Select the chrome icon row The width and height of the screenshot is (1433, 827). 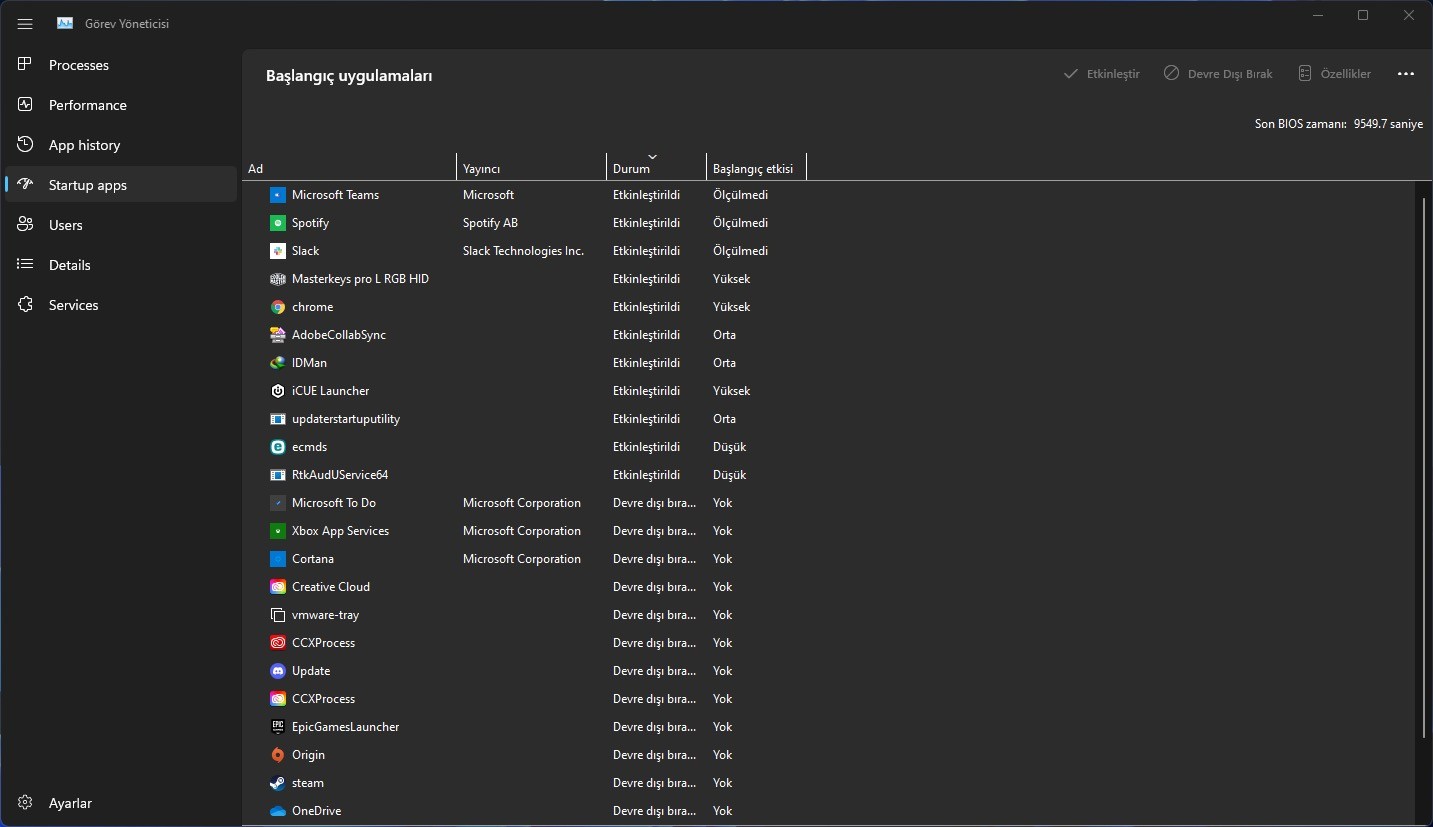pyautogui.click(x=278, y=307)
